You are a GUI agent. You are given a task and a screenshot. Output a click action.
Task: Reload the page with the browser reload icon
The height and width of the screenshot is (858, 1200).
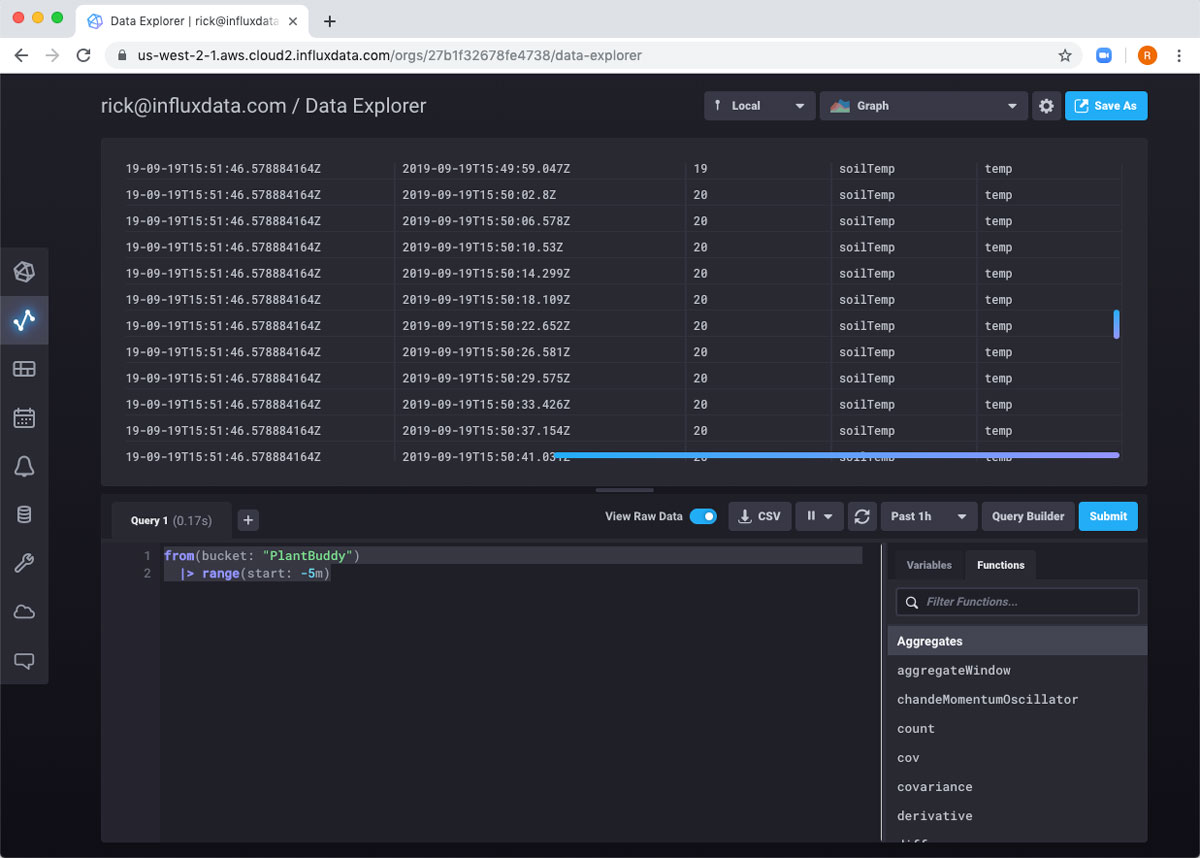[84, 56]
